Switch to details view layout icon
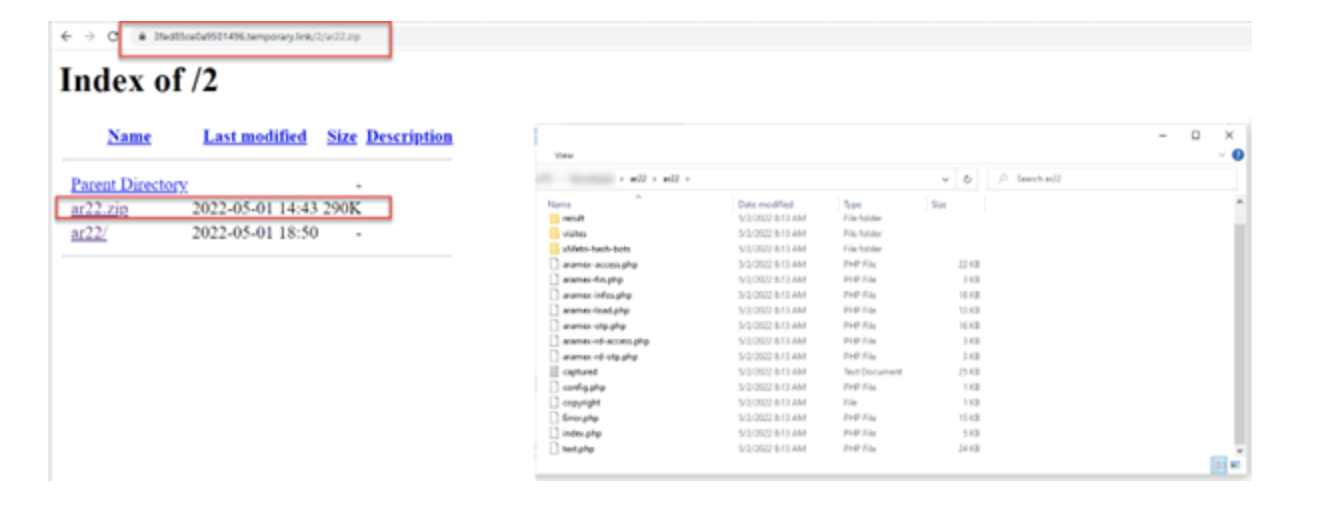 pyautogui.click(x=1218, y=464)
